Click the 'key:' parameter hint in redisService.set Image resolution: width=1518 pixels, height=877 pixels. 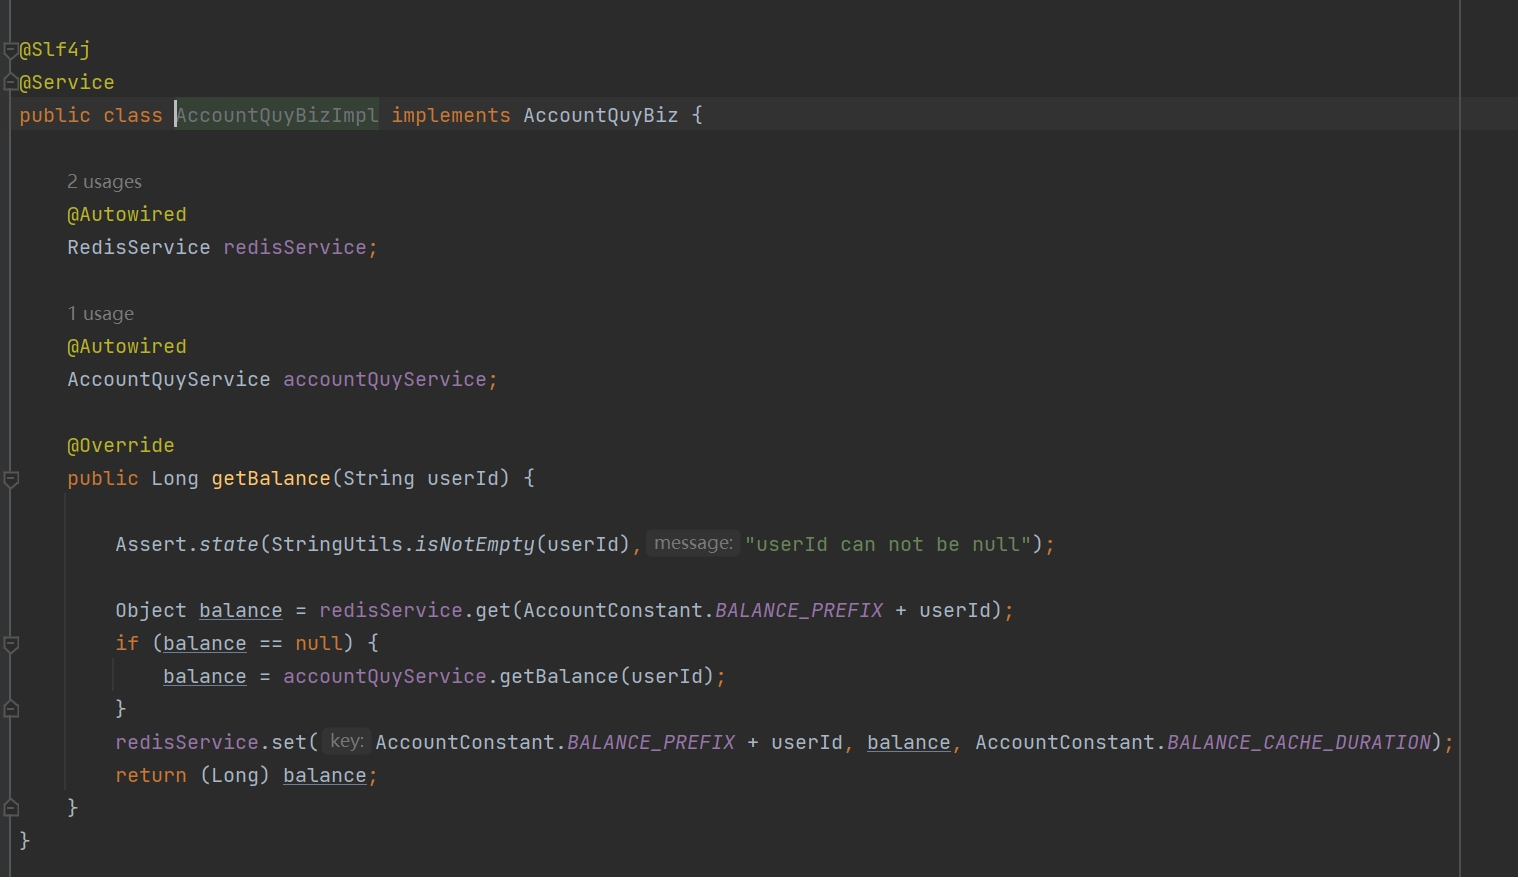tap(346, 741)
